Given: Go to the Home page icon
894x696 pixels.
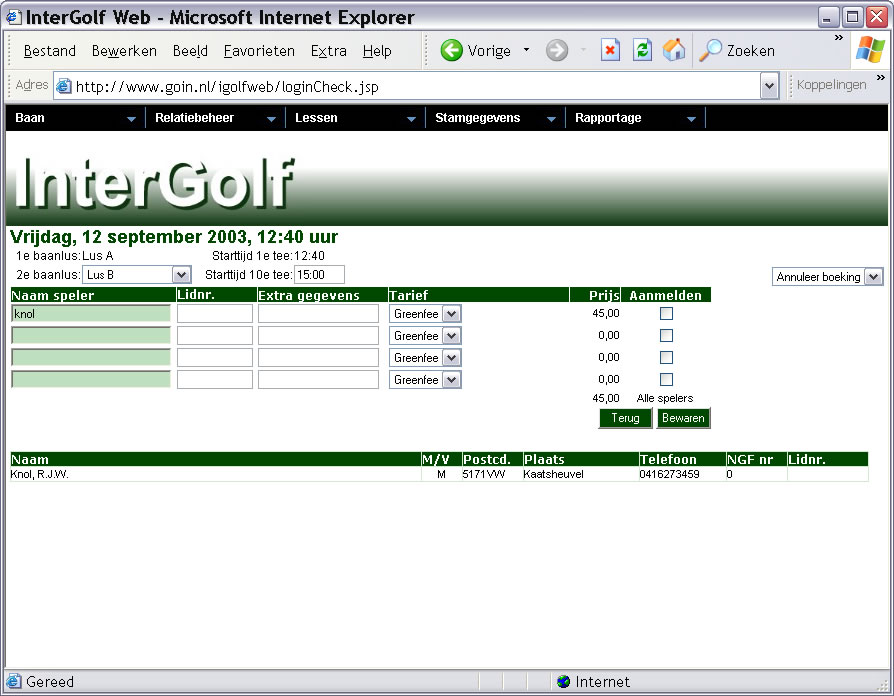Looking at the screenshot, I should 674,50.
